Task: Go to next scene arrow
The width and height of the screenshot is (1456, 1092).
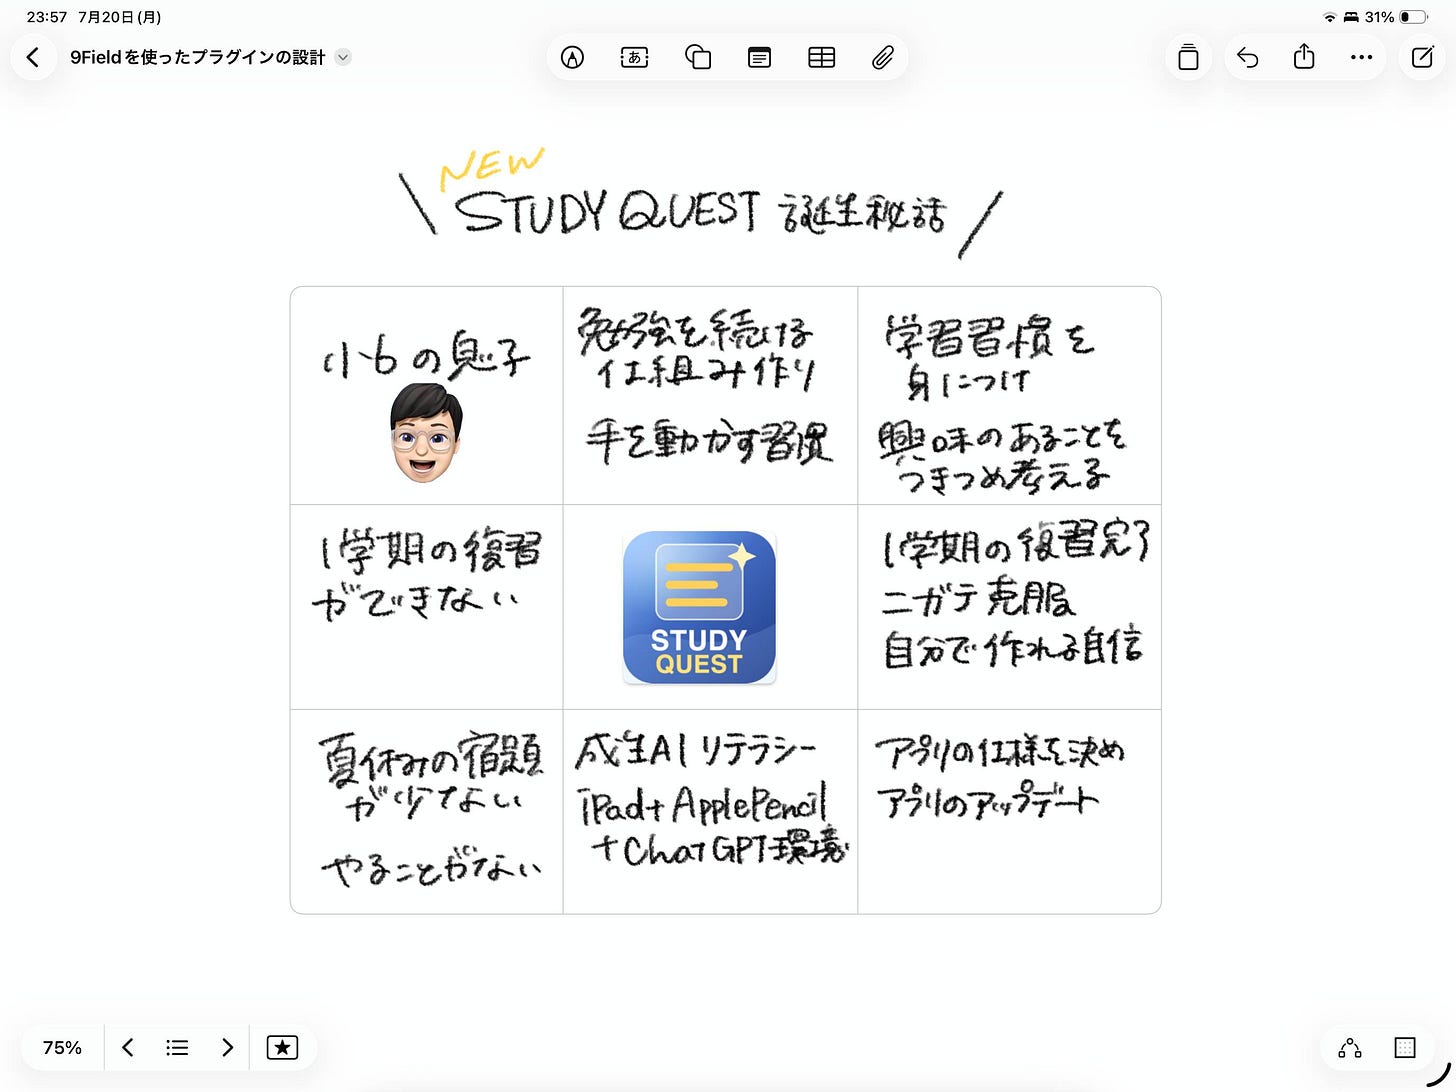Action: click(227, 1047)
